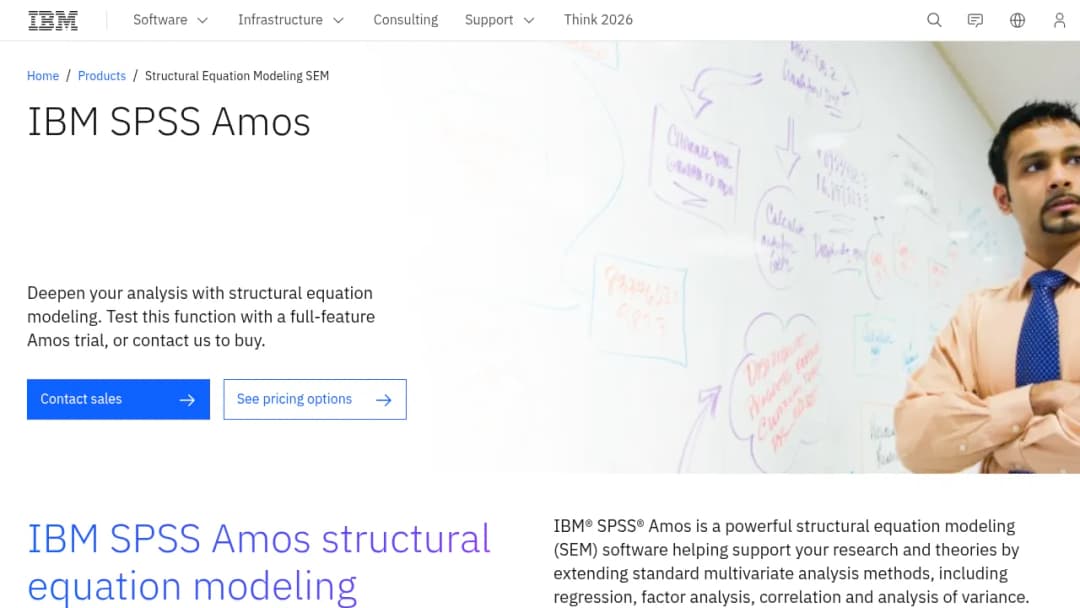The image size is (1080, 608).
Task: Open the globe region selector icon
Action: pyautogui.click(x=1017, y=20)
